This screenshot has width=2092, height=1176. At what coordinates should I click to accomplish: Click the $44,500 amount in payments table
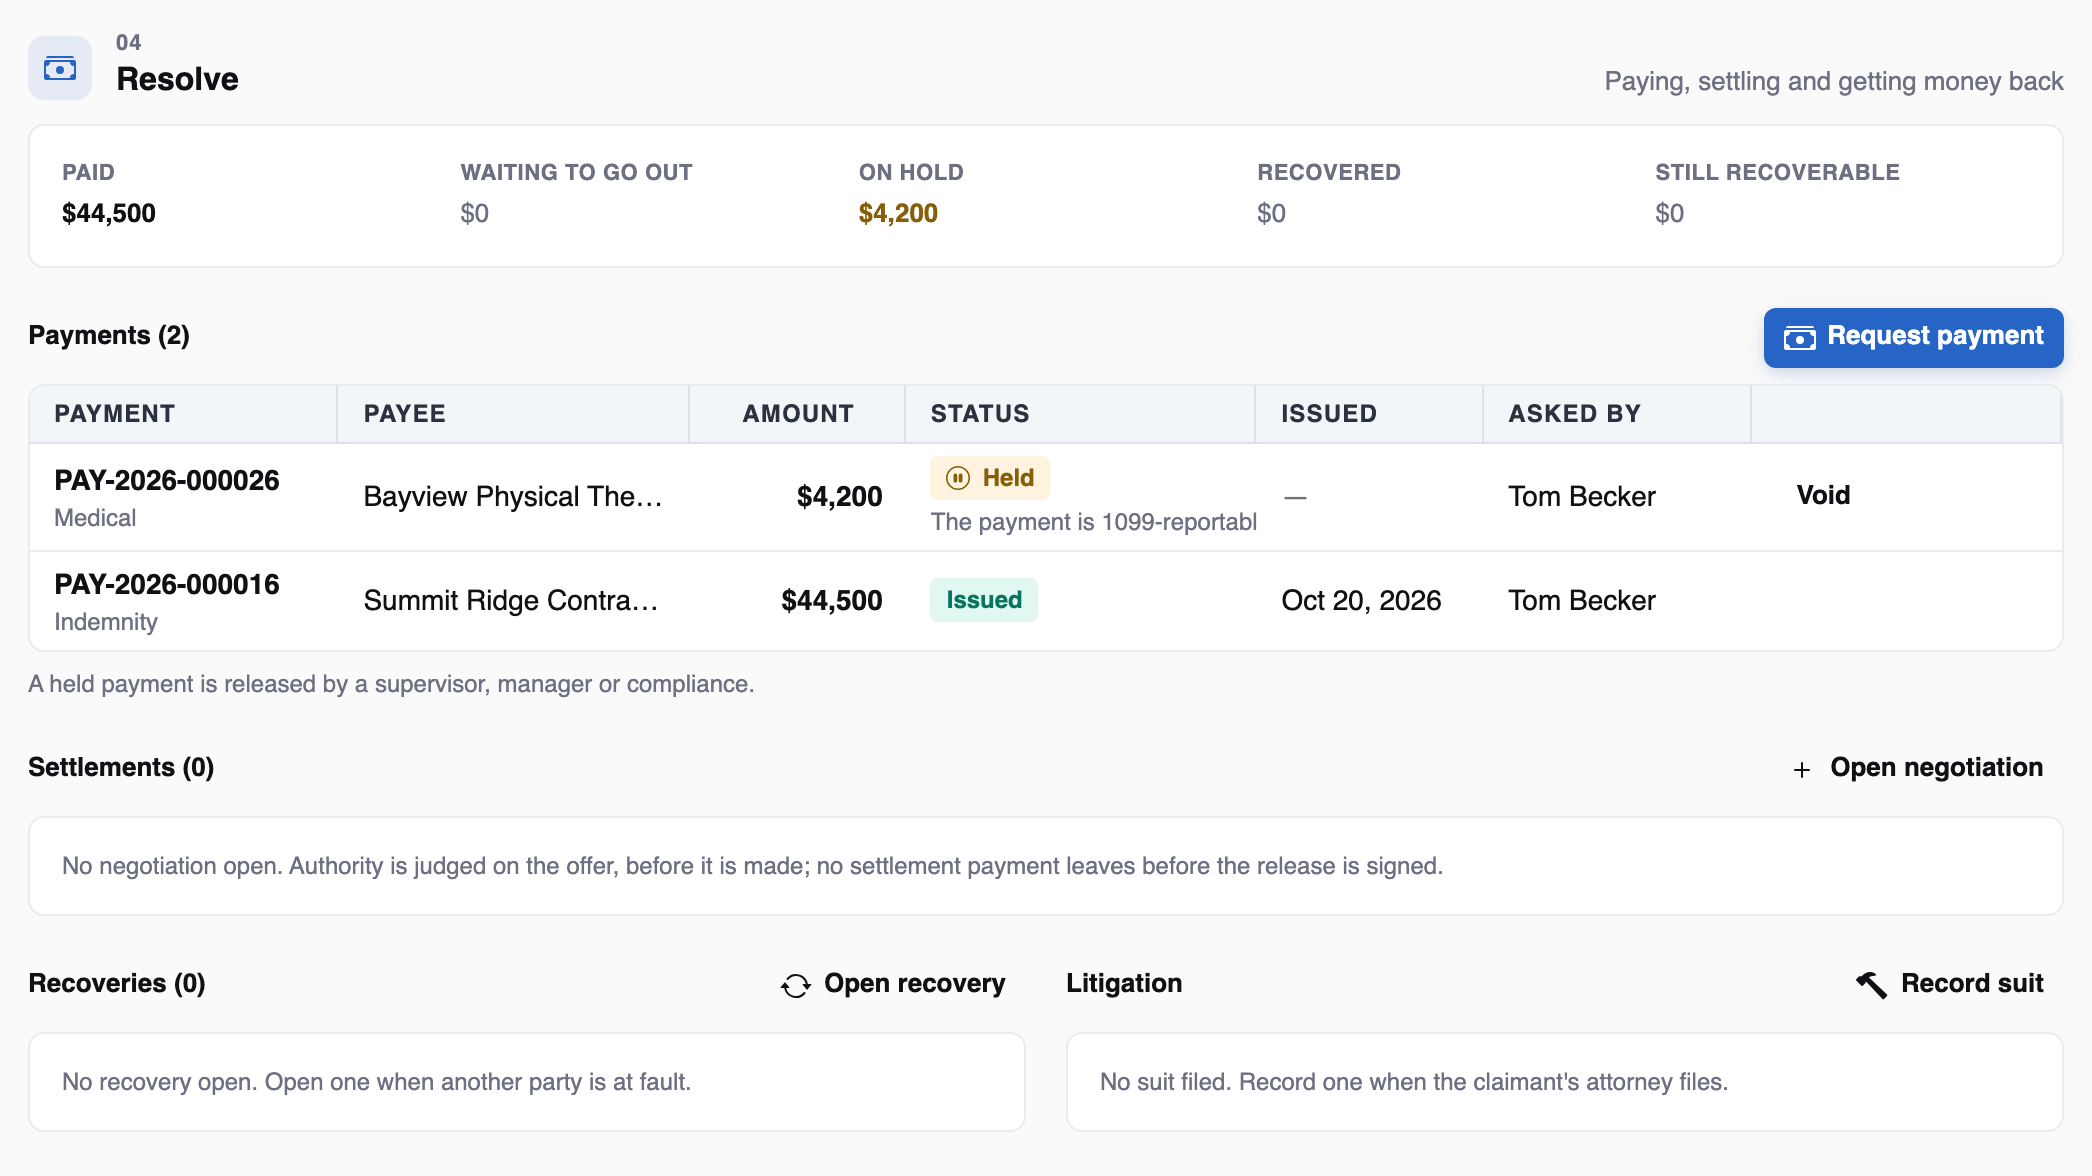point(831,600)
